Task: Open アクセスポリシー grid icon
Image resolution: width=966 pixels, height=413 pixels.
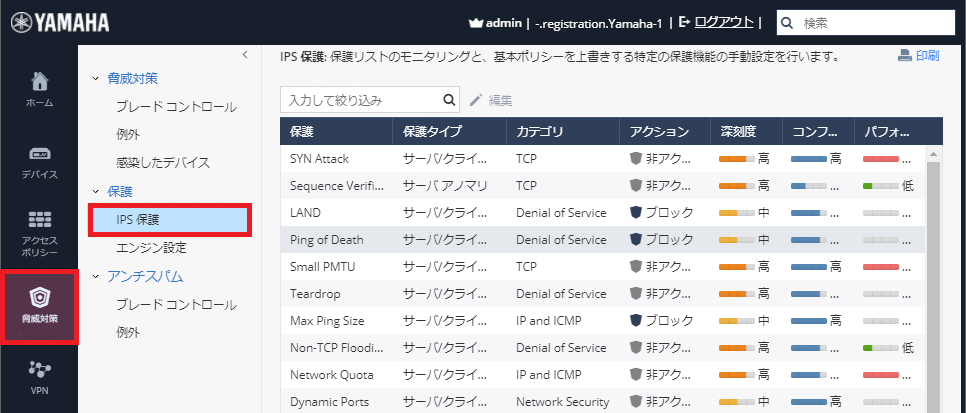Action: [x=39, y=220]
